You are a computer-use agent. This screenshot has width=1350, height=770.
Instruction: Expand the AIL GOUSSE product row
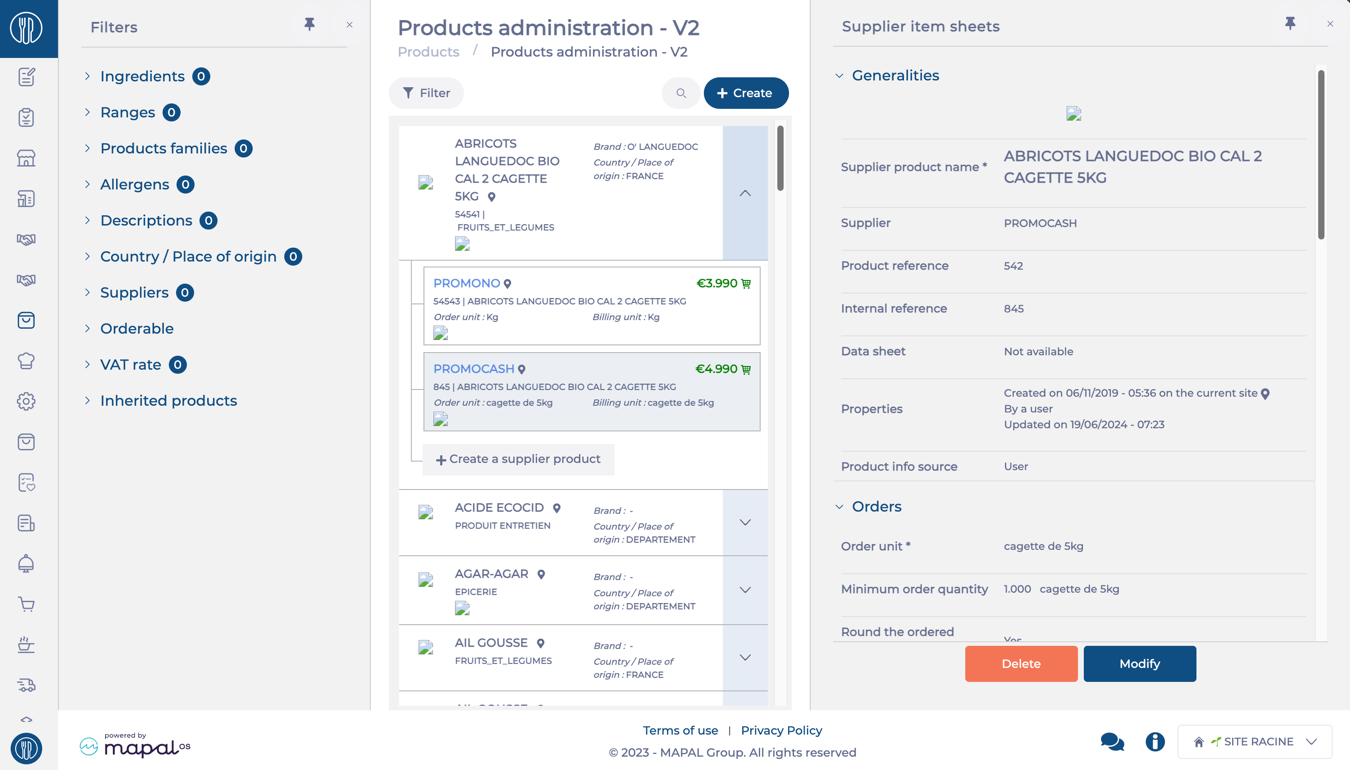point(745,657)
